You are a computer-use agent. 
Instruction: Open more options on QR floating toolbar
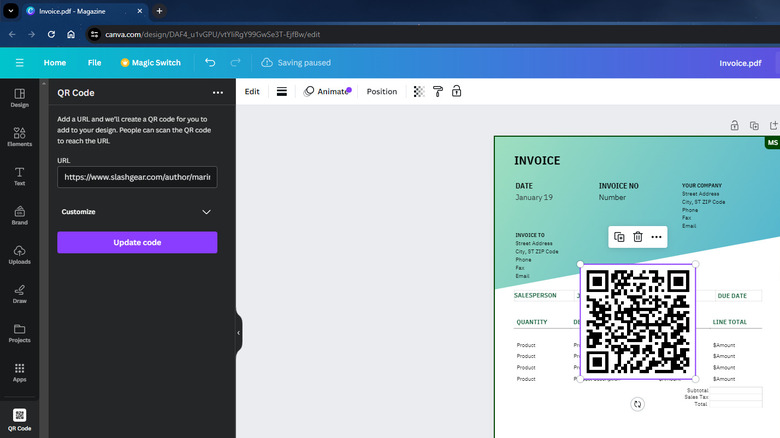656,237
